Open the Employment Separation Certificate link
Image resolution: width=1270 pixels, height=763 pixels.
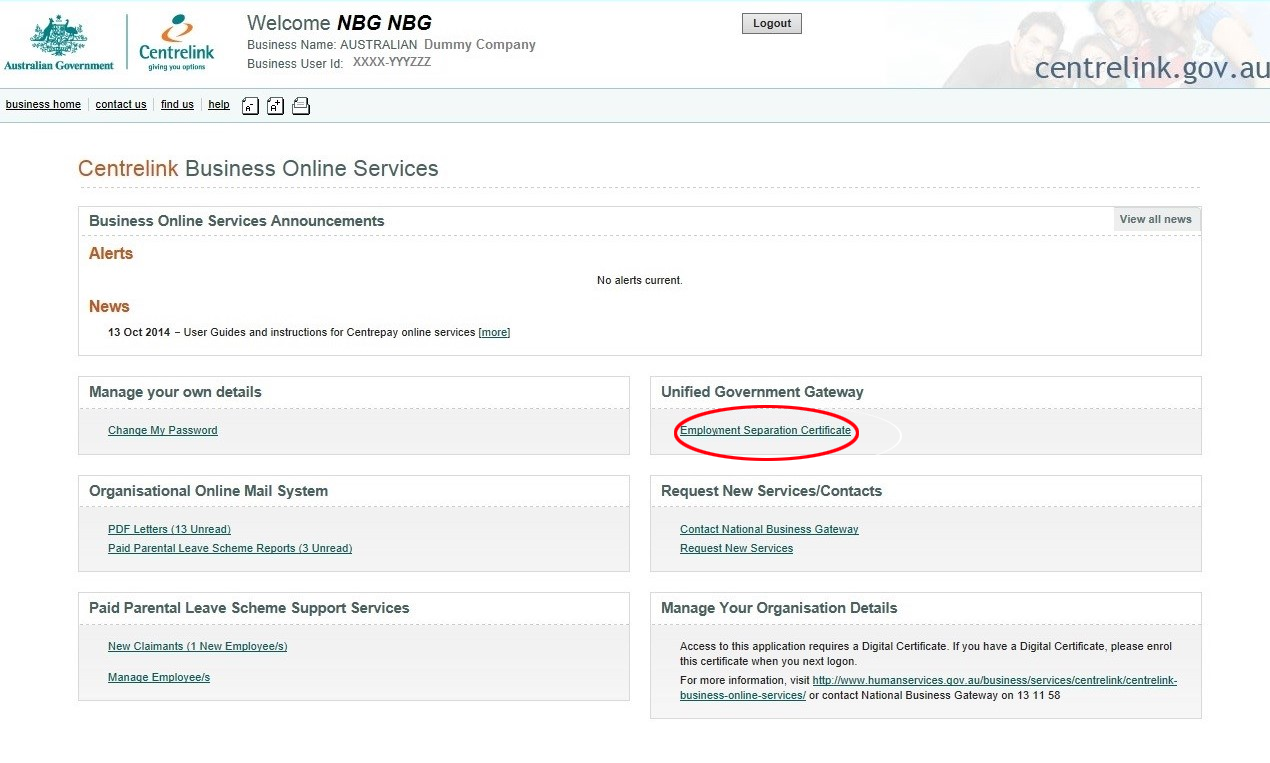(x=764, y=430)
